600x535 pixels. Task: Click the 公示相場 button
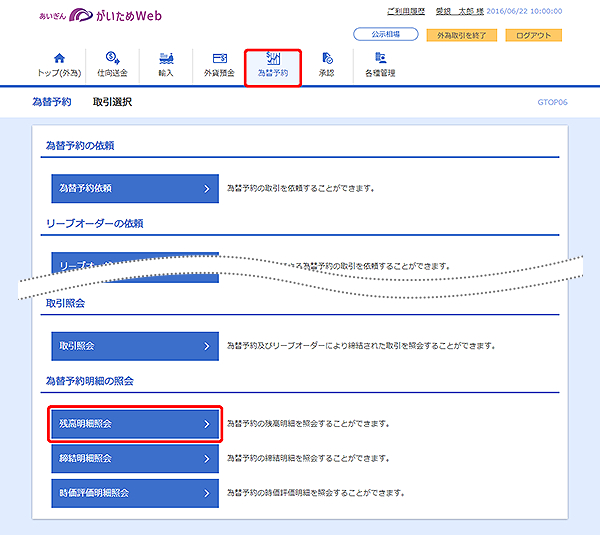click(386, 34)
